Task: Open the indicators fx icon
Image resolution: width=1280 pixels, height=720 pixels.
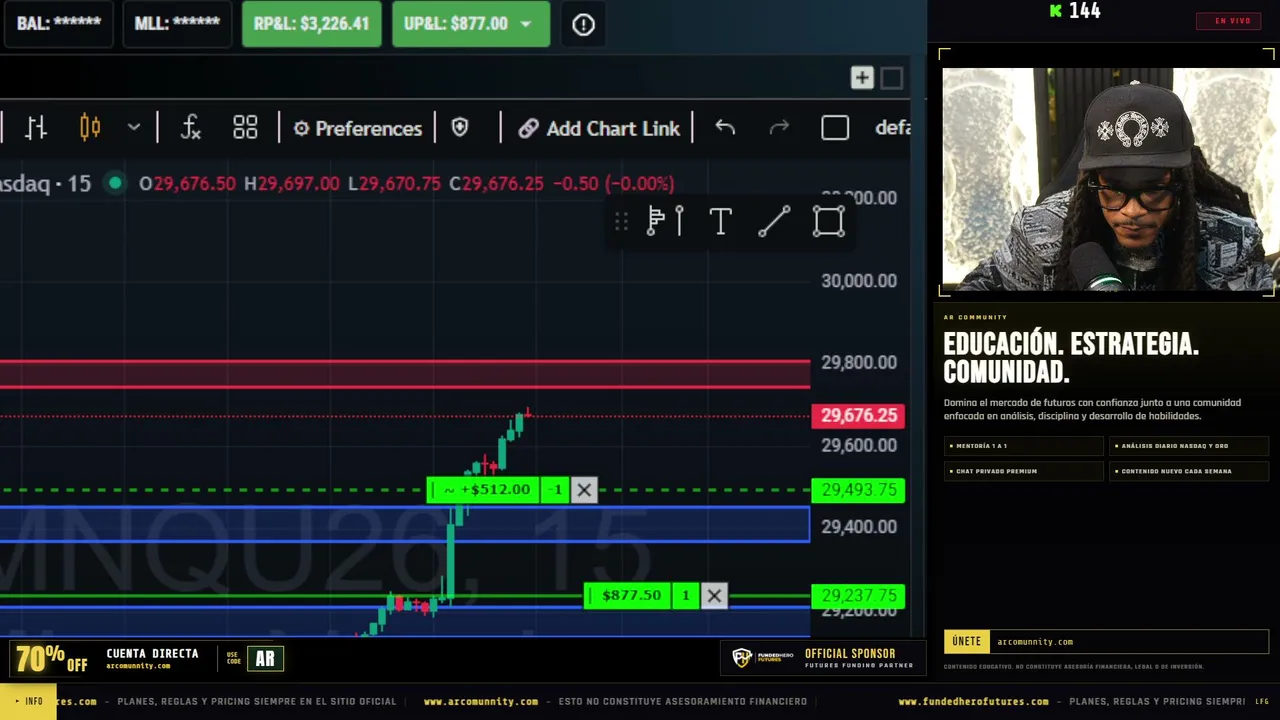Action: point(190,128)
